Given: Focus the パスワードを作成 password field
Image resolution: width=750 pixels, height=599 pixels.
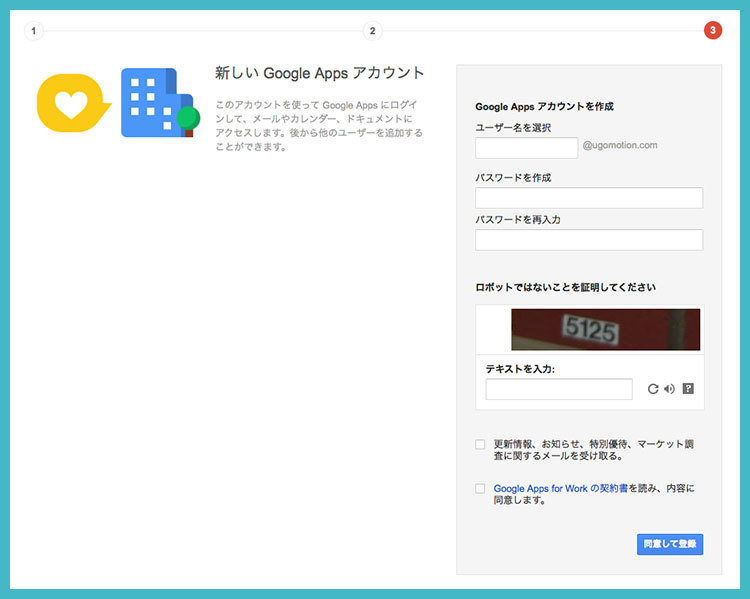Looking at the screenshot, I should (x=589, y=198).
